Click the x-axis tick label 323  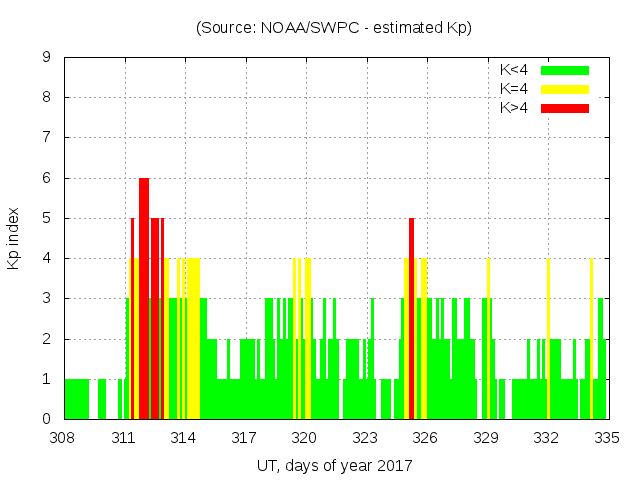coord(365,438)
